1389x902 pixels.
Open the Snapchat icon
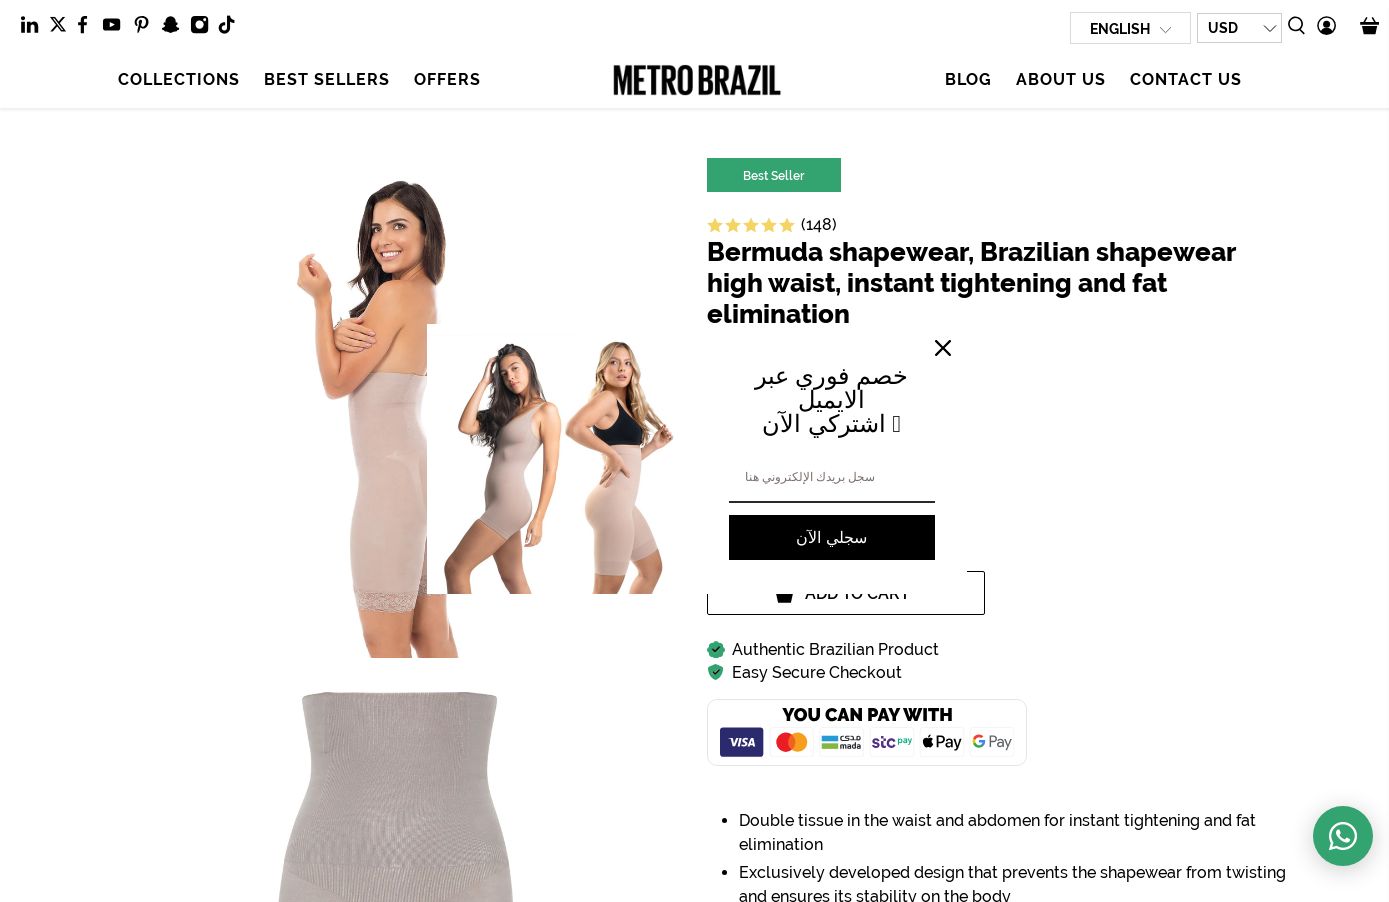point(171,25)
